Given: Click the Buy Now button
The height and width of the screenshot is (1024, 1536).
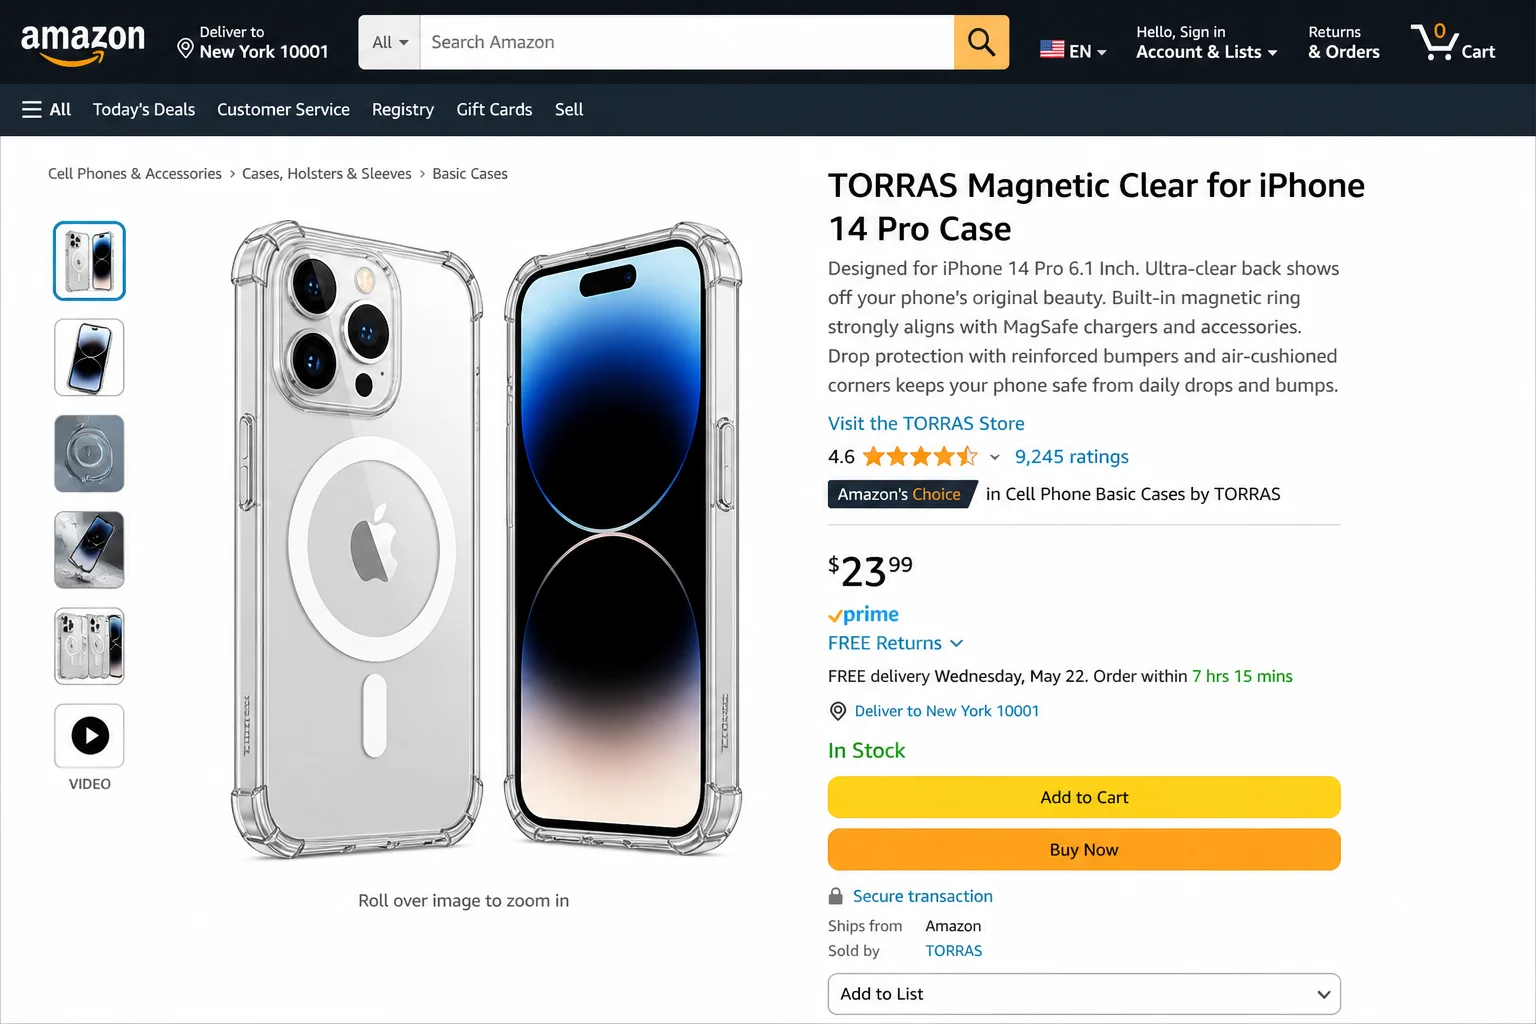Looking at the screenshot, I should (x=1084, y=849).
